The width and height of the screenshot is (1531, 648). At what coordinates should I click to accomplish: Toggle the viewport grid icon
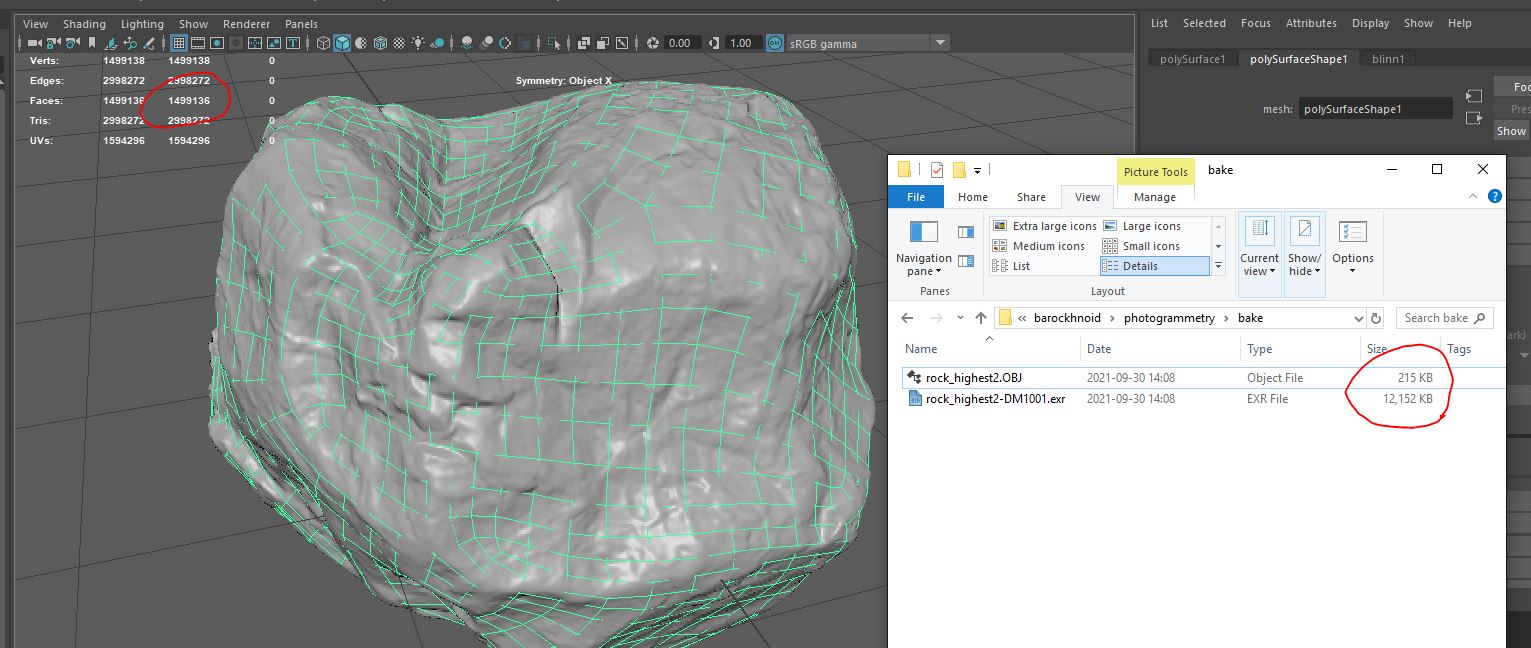click(x=179, y=43)
